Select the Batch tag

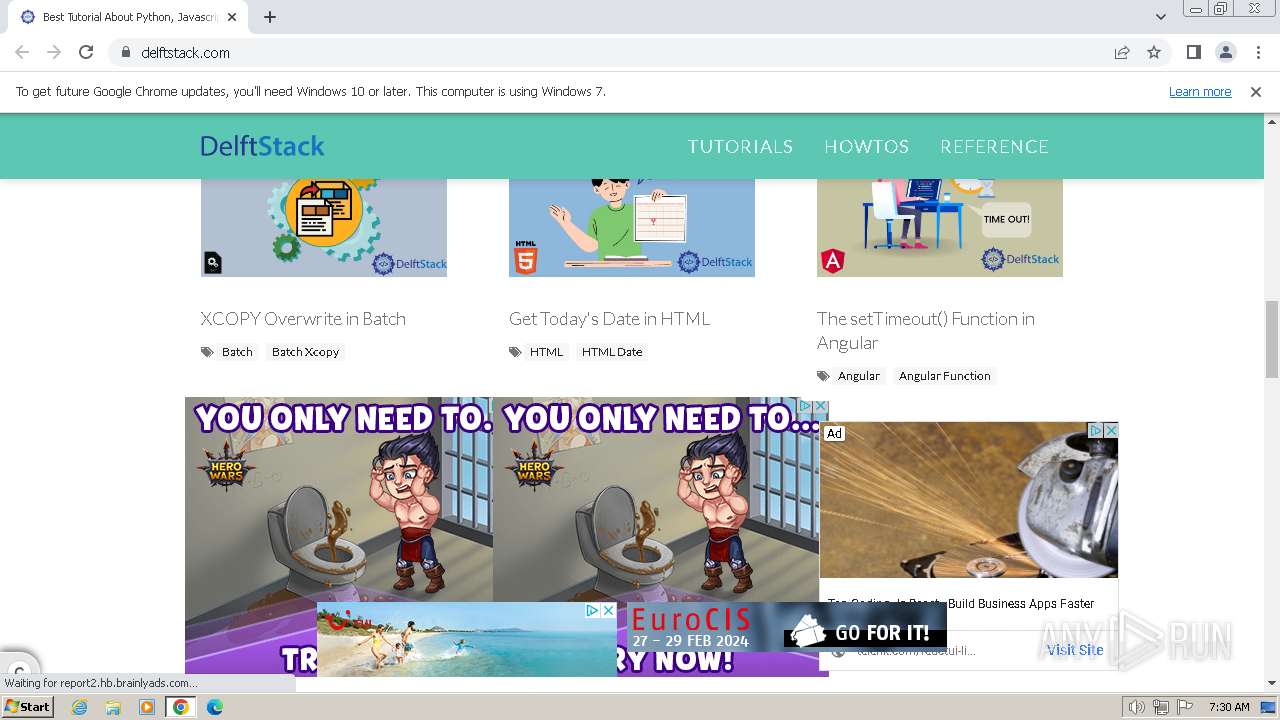tap(237, 352)
